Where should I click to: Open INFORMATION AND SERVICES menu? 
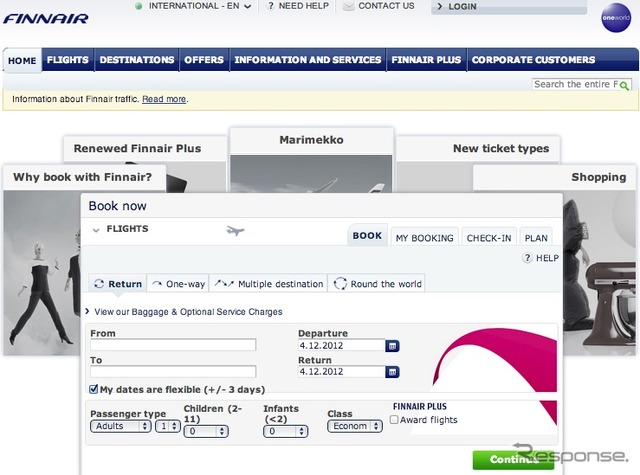coord(308,60)
